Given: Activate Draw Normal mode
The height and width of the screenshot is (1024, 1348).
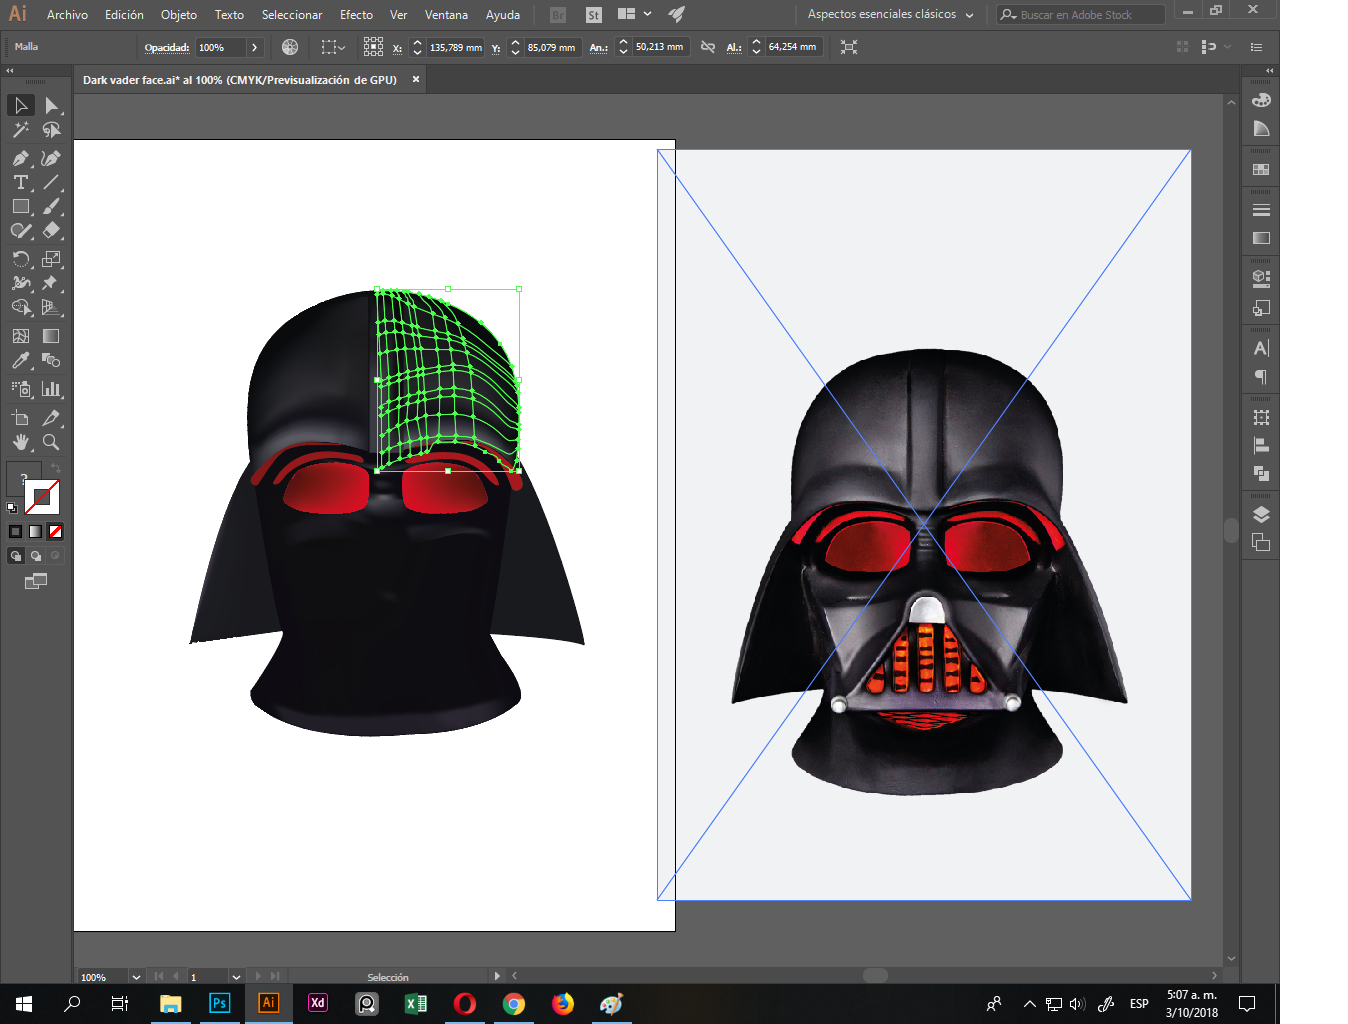Looking at the screenshot, I should (16, 556).
